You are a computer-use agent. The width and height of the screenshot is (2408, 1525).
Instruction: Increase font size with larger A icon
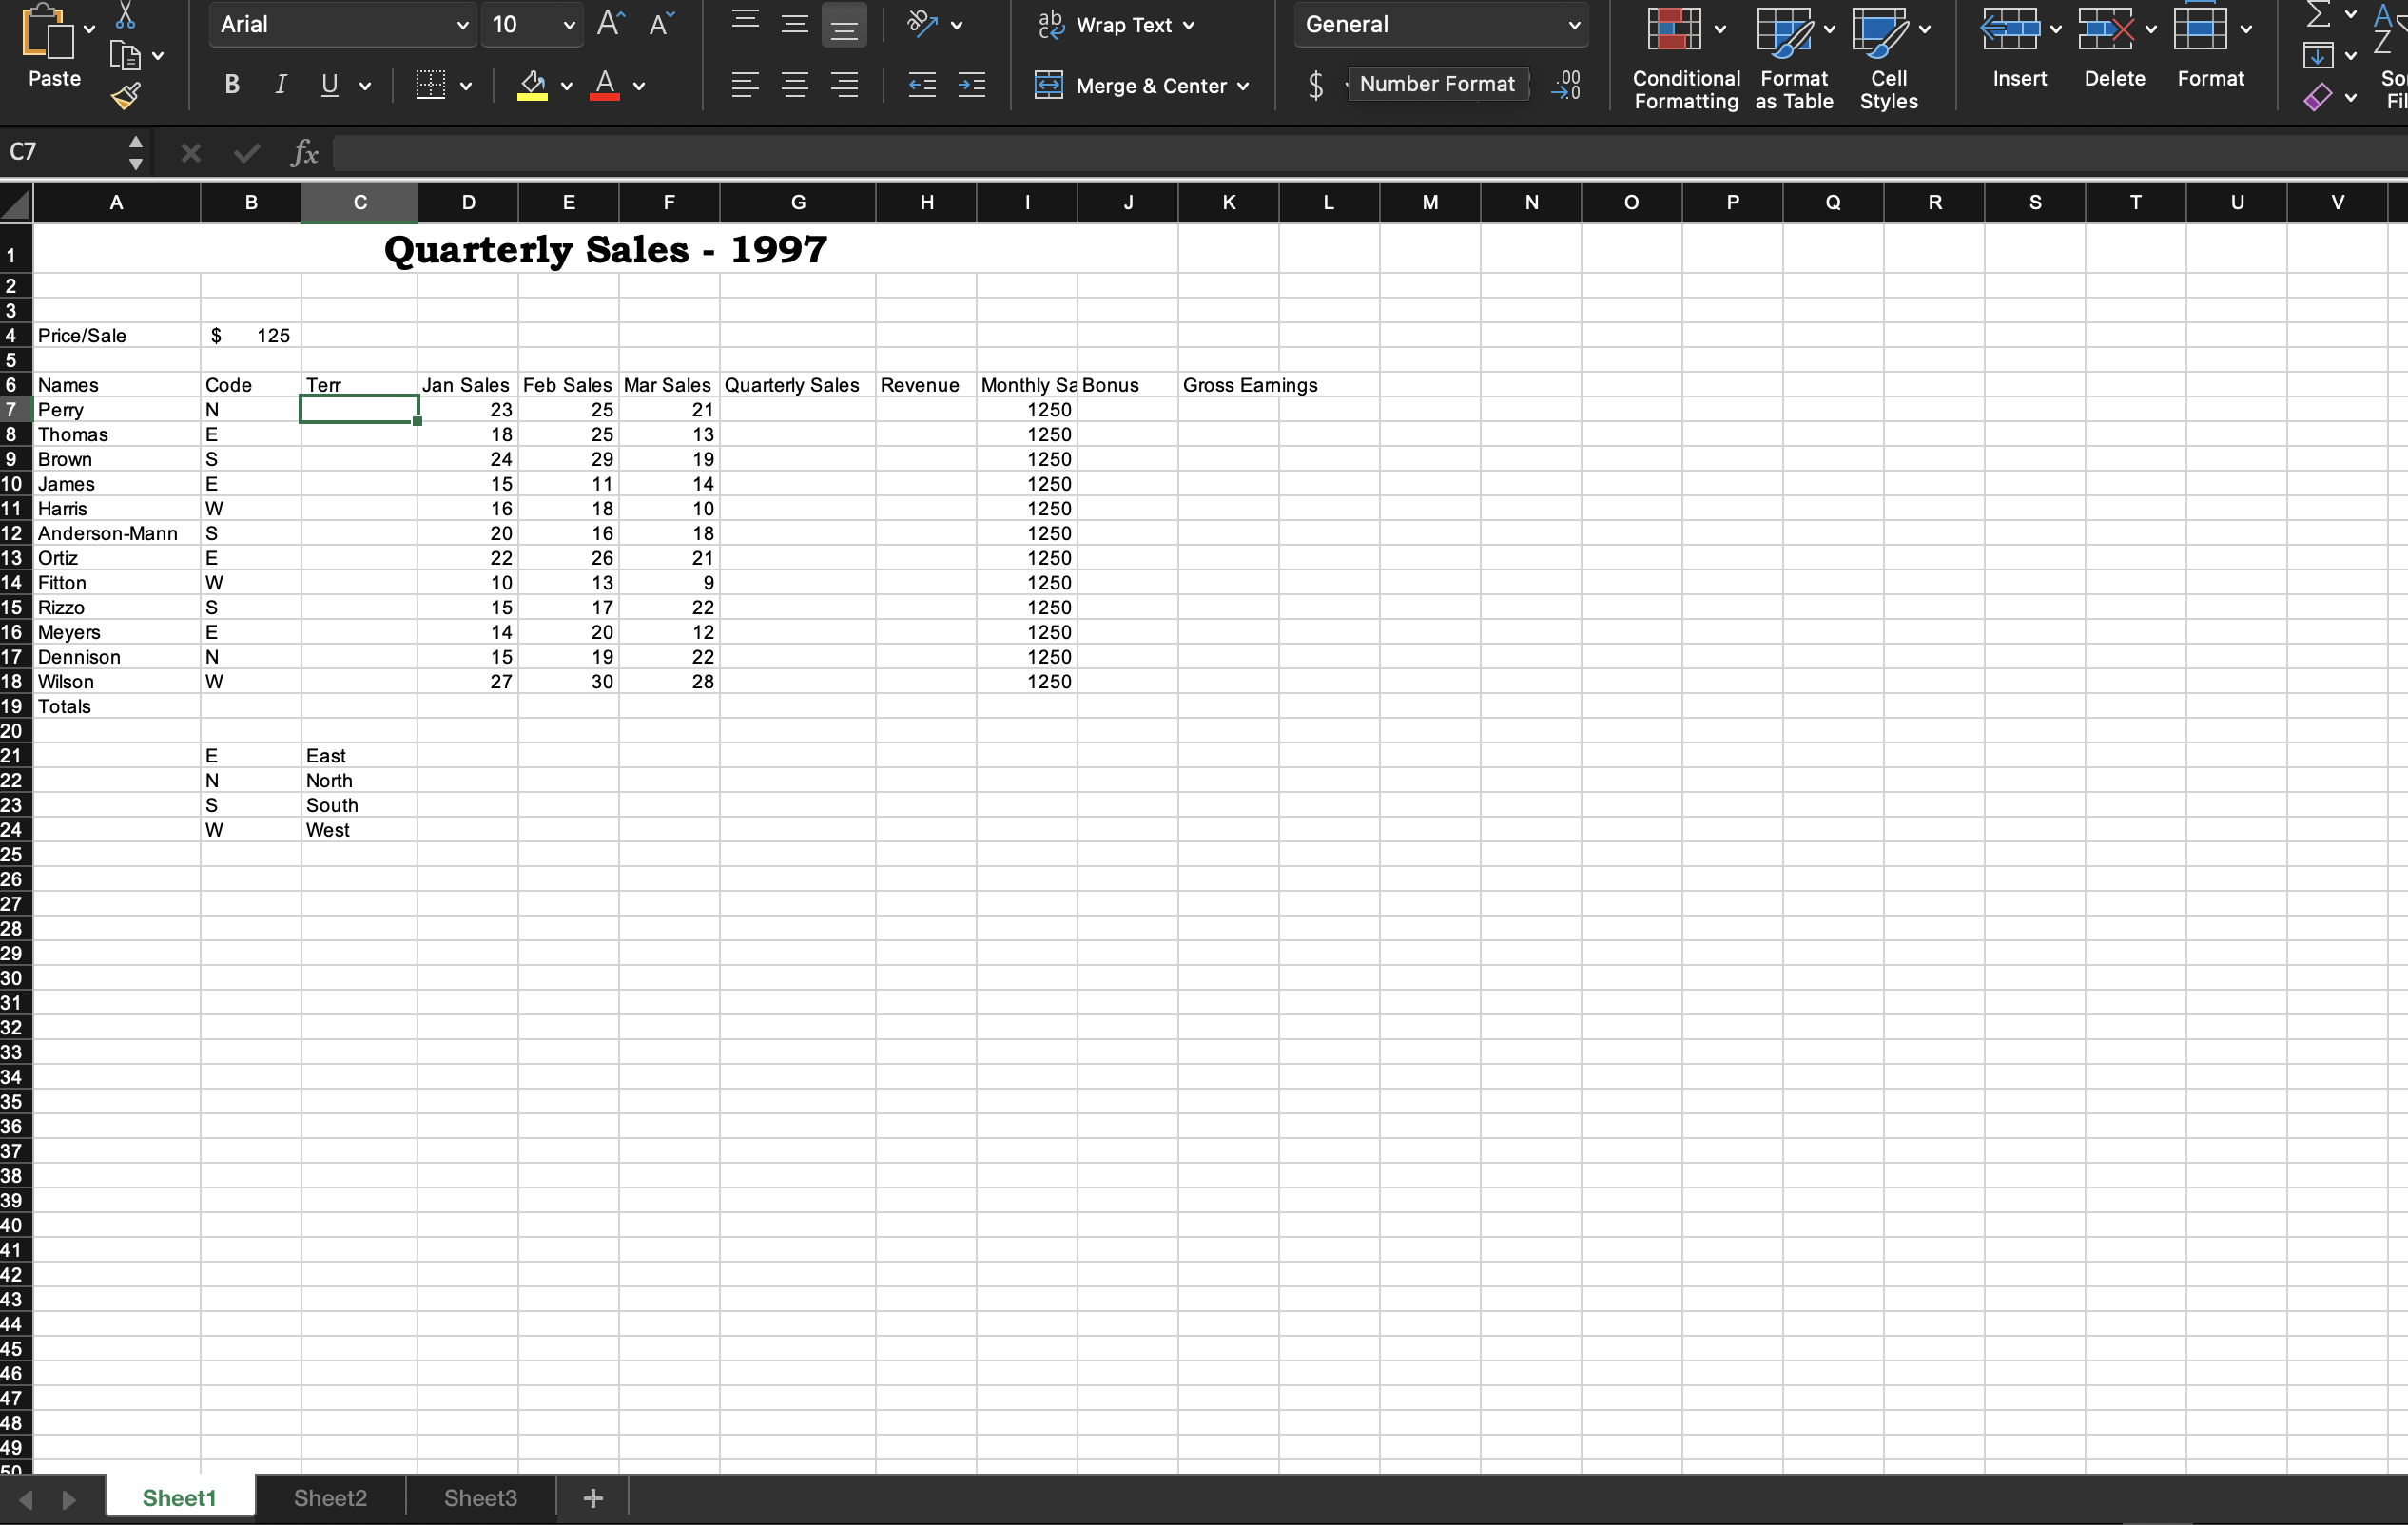610,24
